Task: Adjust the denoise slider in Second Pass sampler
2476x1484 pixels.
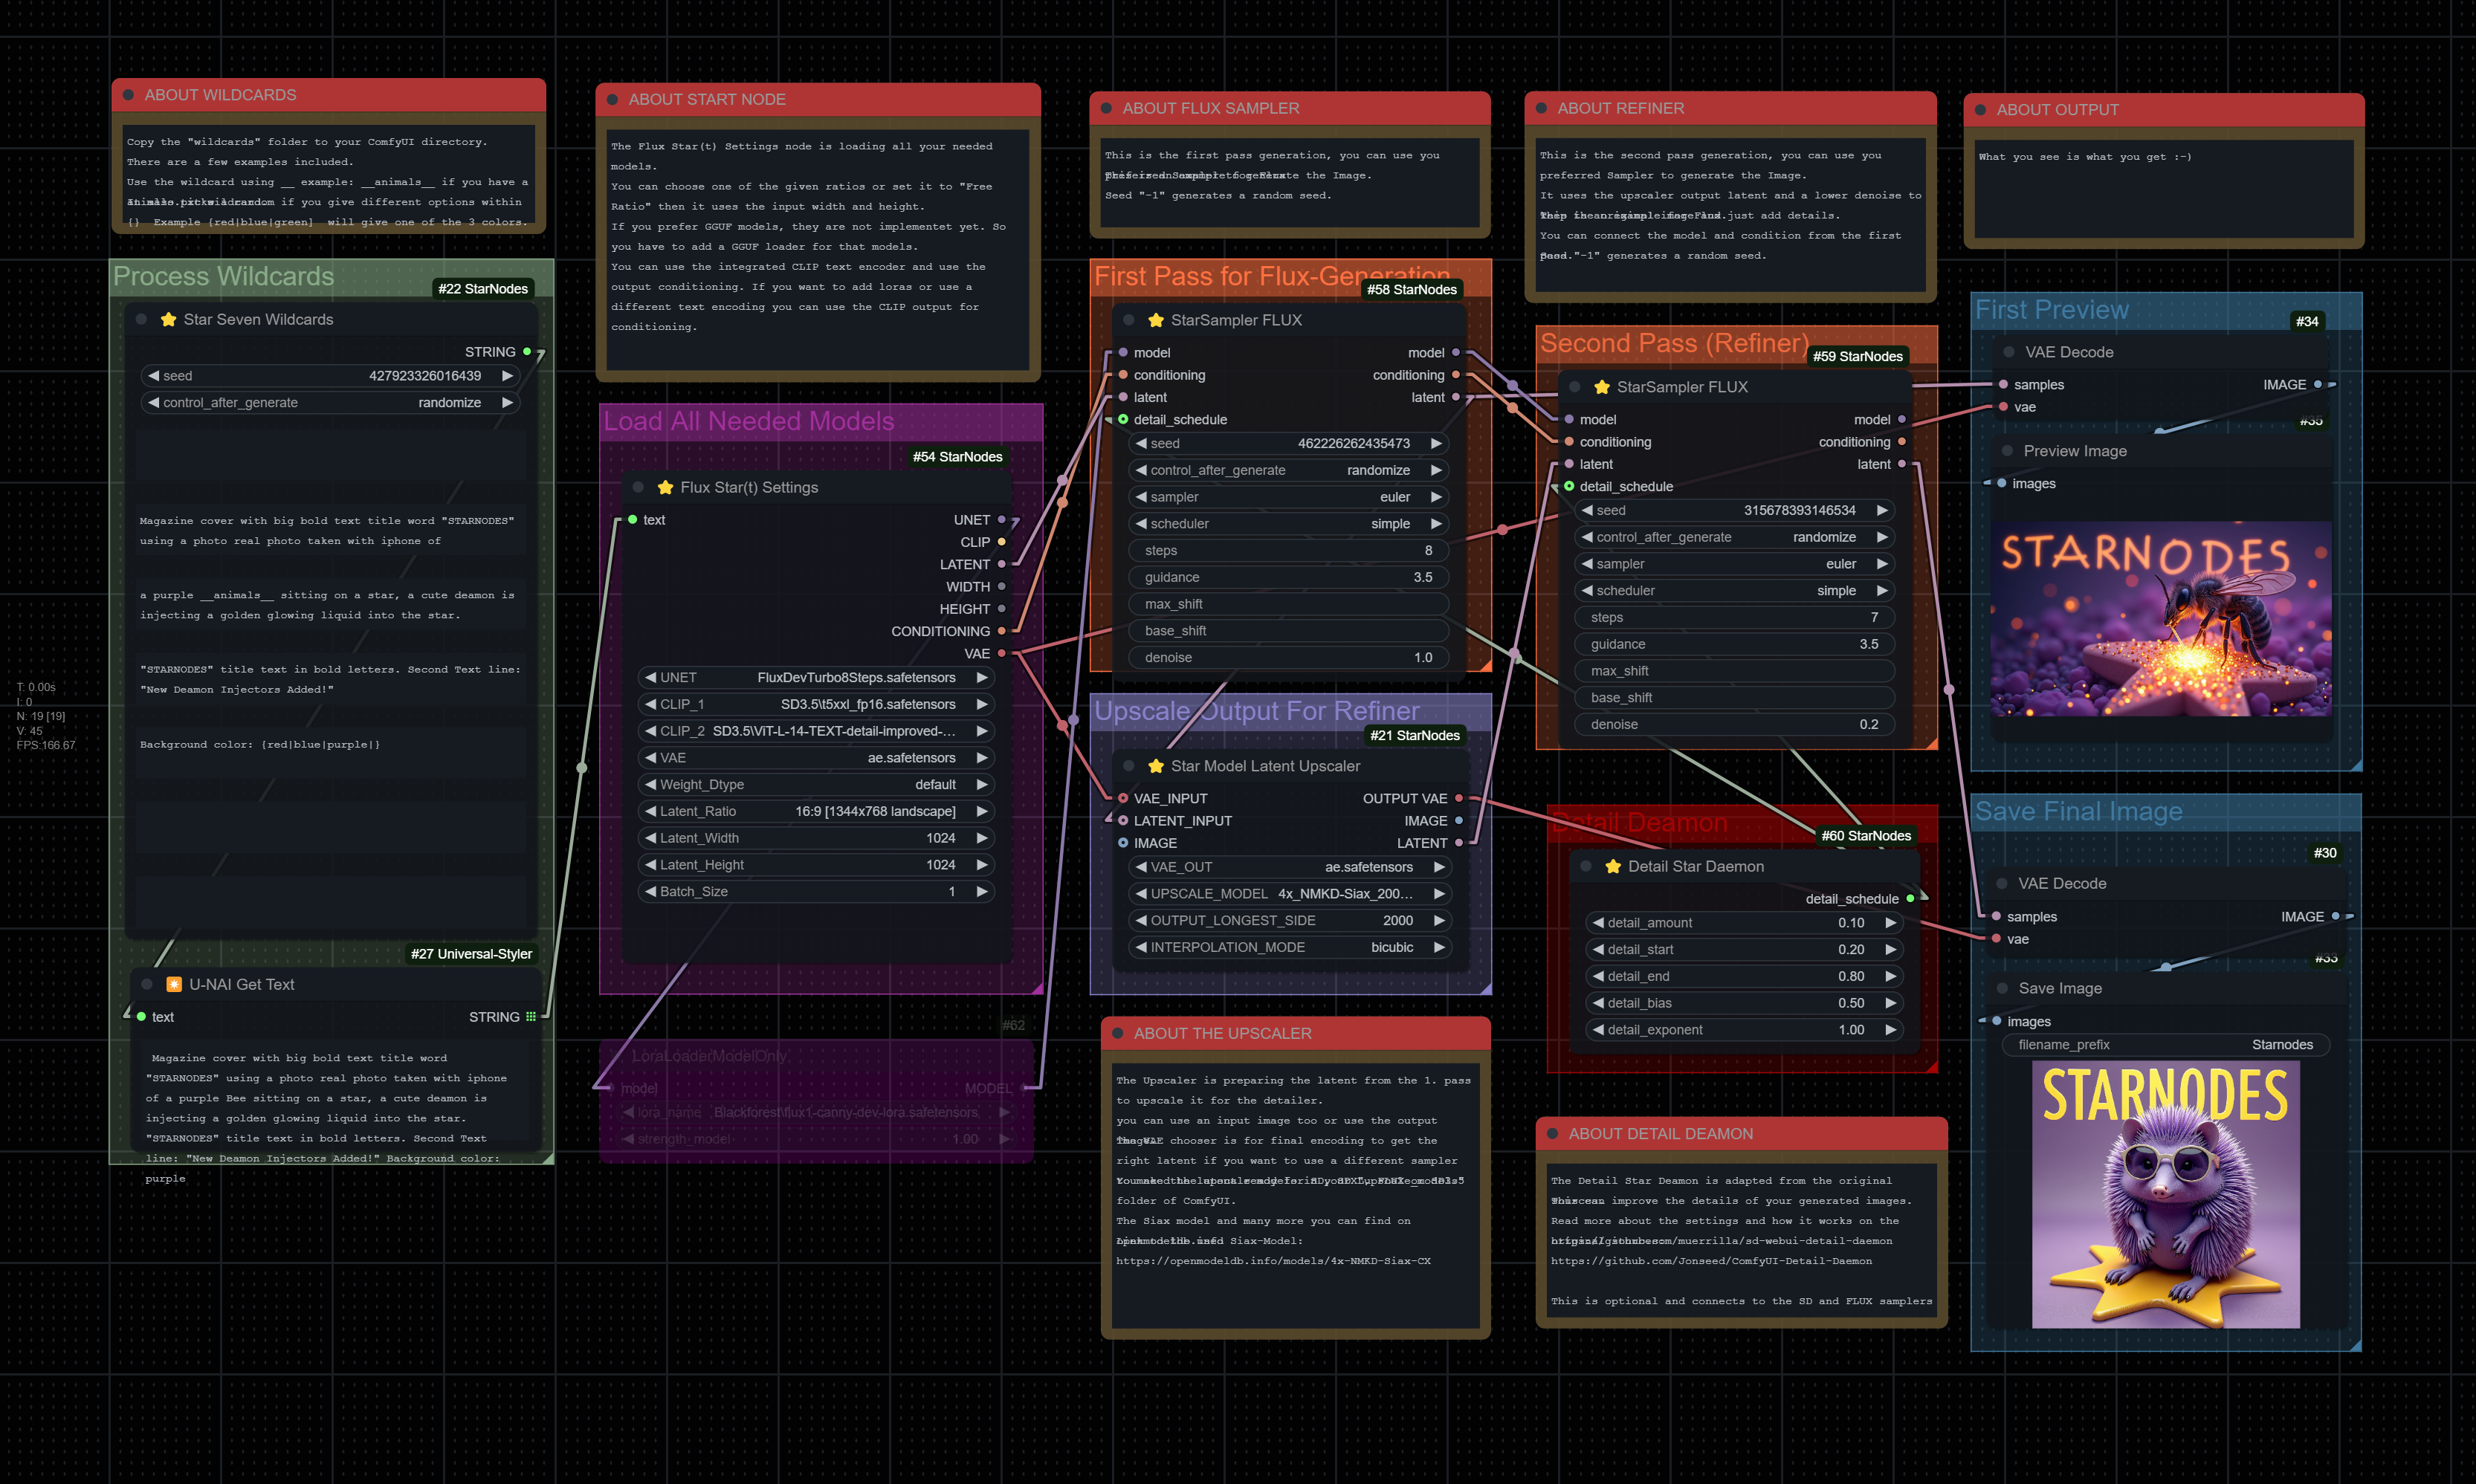Action: pos(1735,725)
